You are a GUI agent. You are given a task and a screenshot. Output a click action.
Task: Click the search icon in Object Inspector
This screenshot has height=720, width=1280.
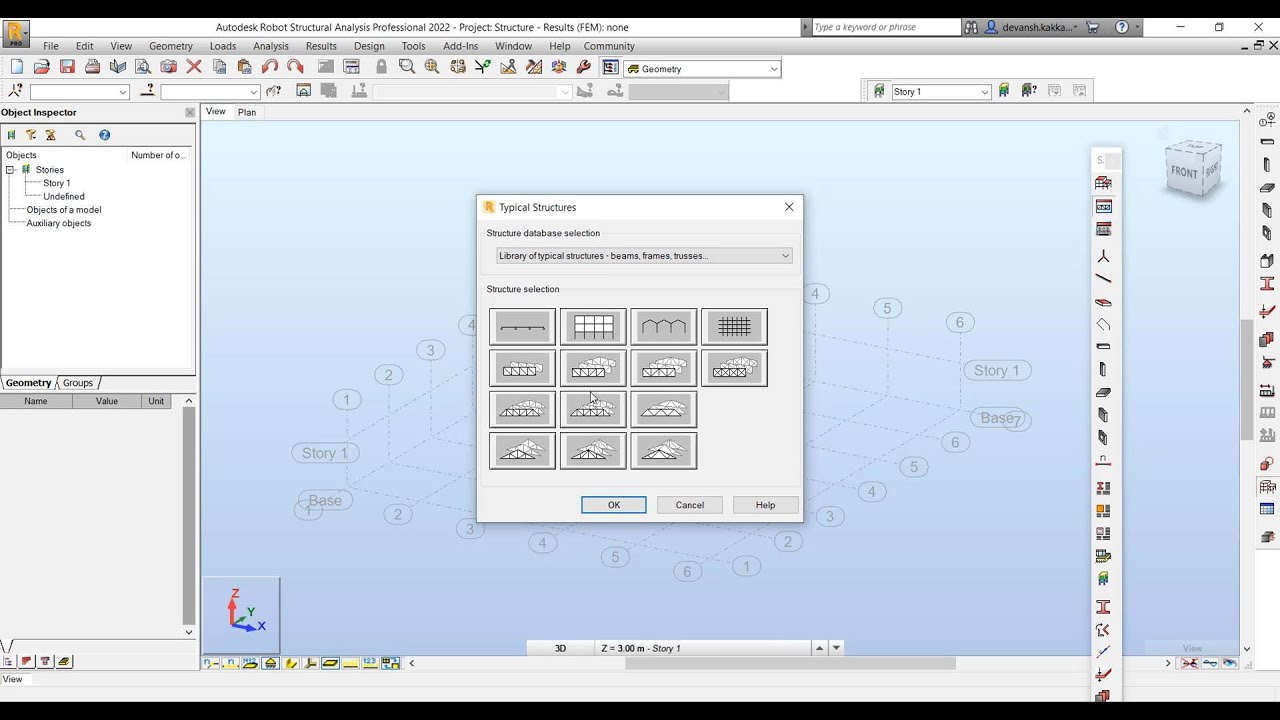(80, 135)
